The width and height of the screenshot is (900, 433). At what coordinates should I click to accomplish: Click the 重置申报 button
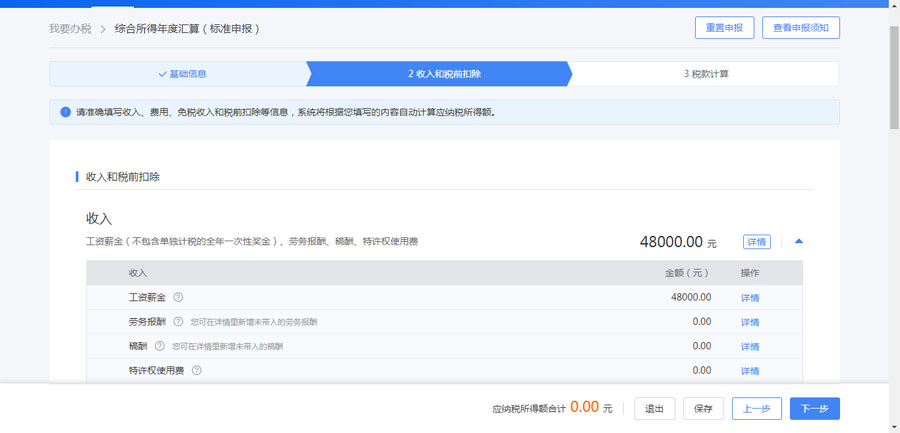(x=724, y=28)
